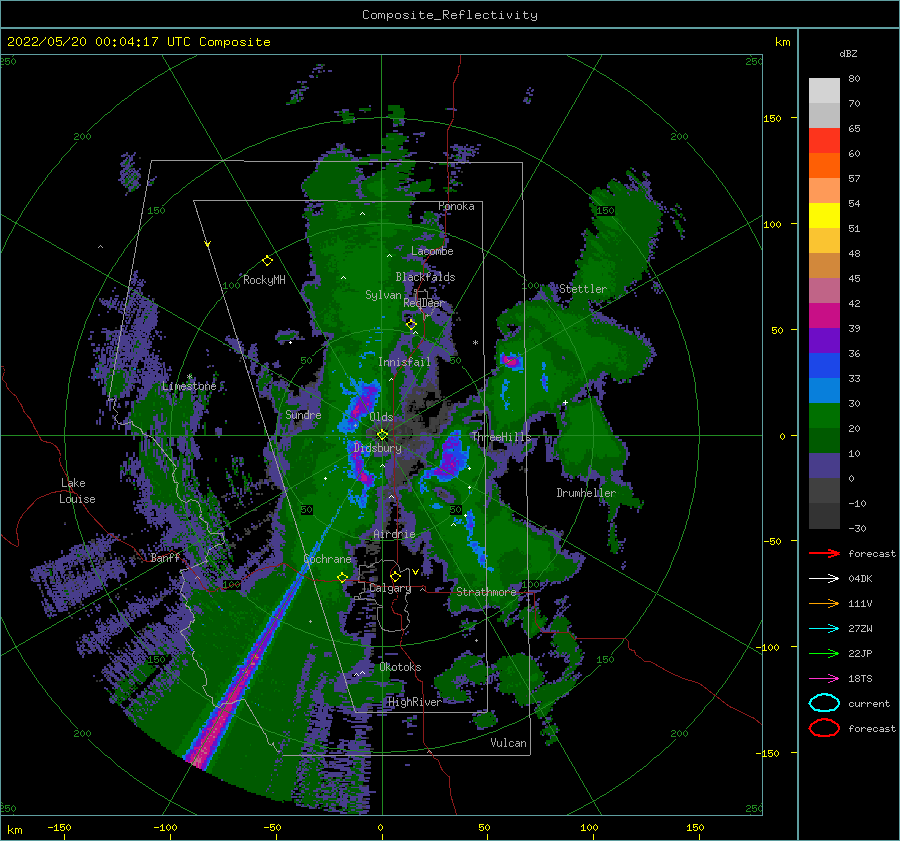This screenshot has width=900, height=841.
Task: Select the Olds label near center
Action: (381, 417)
